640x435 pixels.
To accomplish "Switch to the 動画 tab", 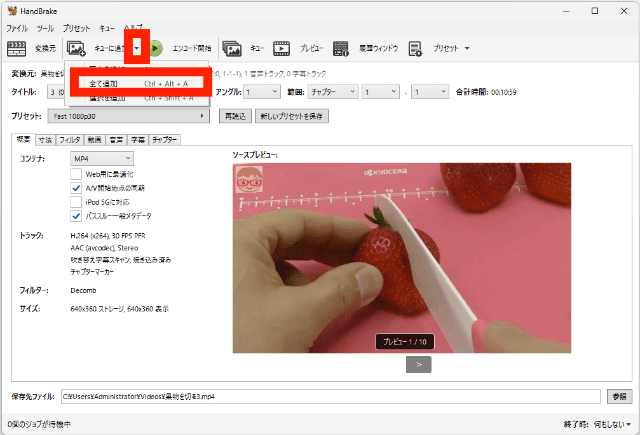I will [94, 140].
